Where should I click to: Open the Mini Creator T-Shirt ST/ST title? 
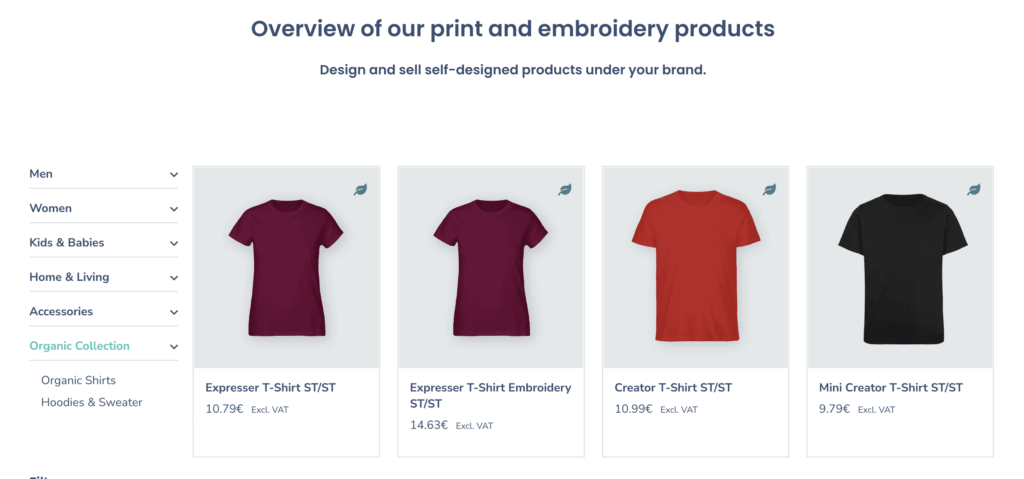[891, 388]
